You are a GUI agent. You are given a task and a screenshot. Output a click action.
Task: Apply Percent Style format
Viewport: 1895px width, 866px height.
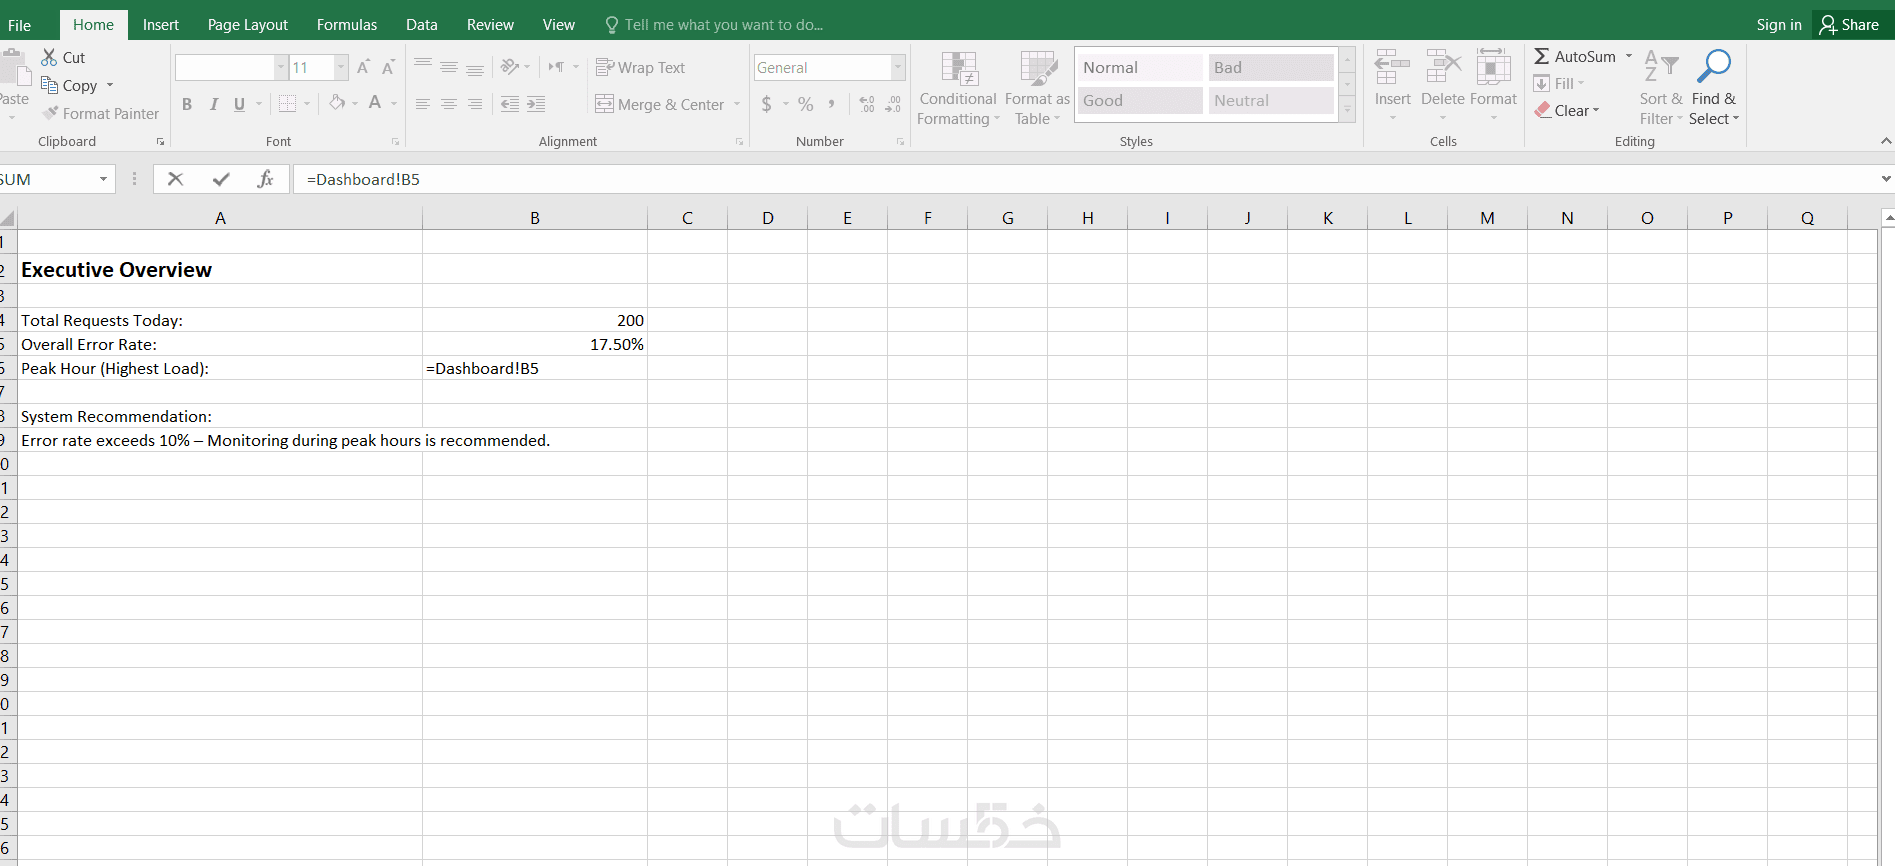click(806, 104)
